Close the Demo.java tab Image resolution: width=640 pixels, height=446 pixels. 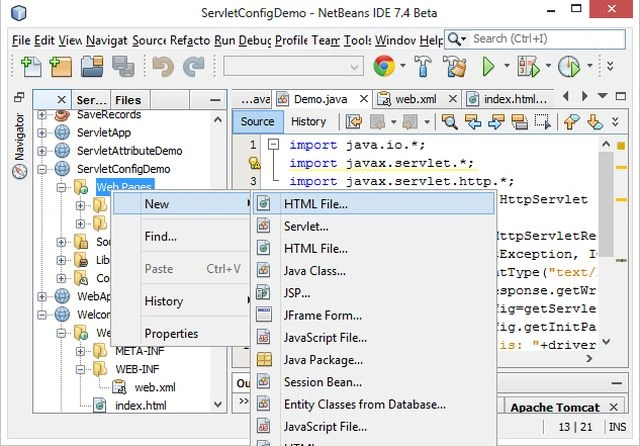(x=364, y=99)
